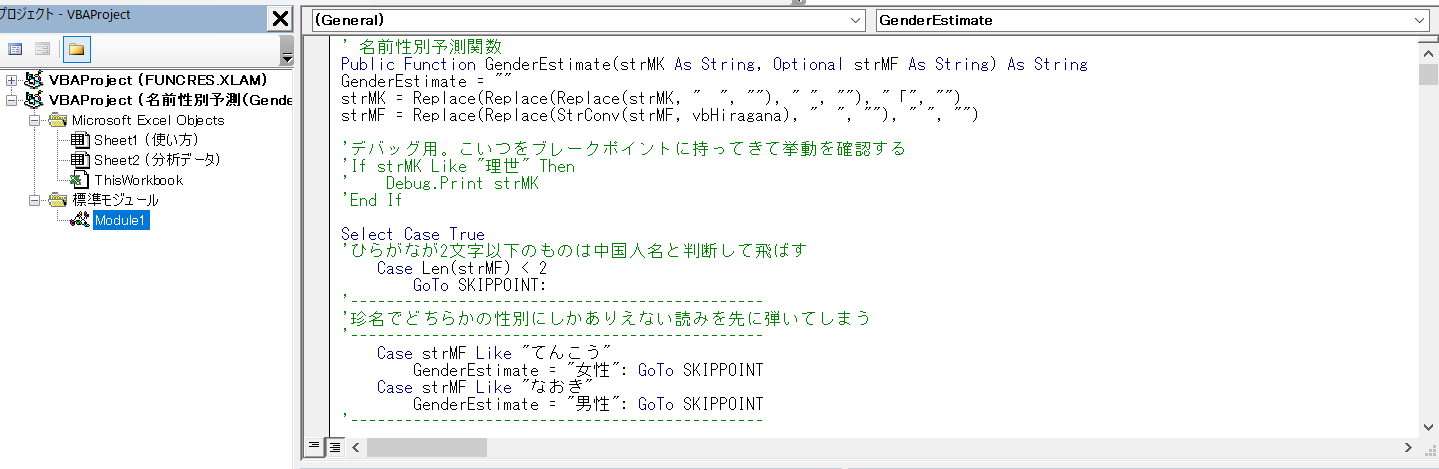Viewport: 1439px width, 469px height.
Task: Click the Sheet1 worksheet icon
Action: pyautogui.click(x=80, y=140)
